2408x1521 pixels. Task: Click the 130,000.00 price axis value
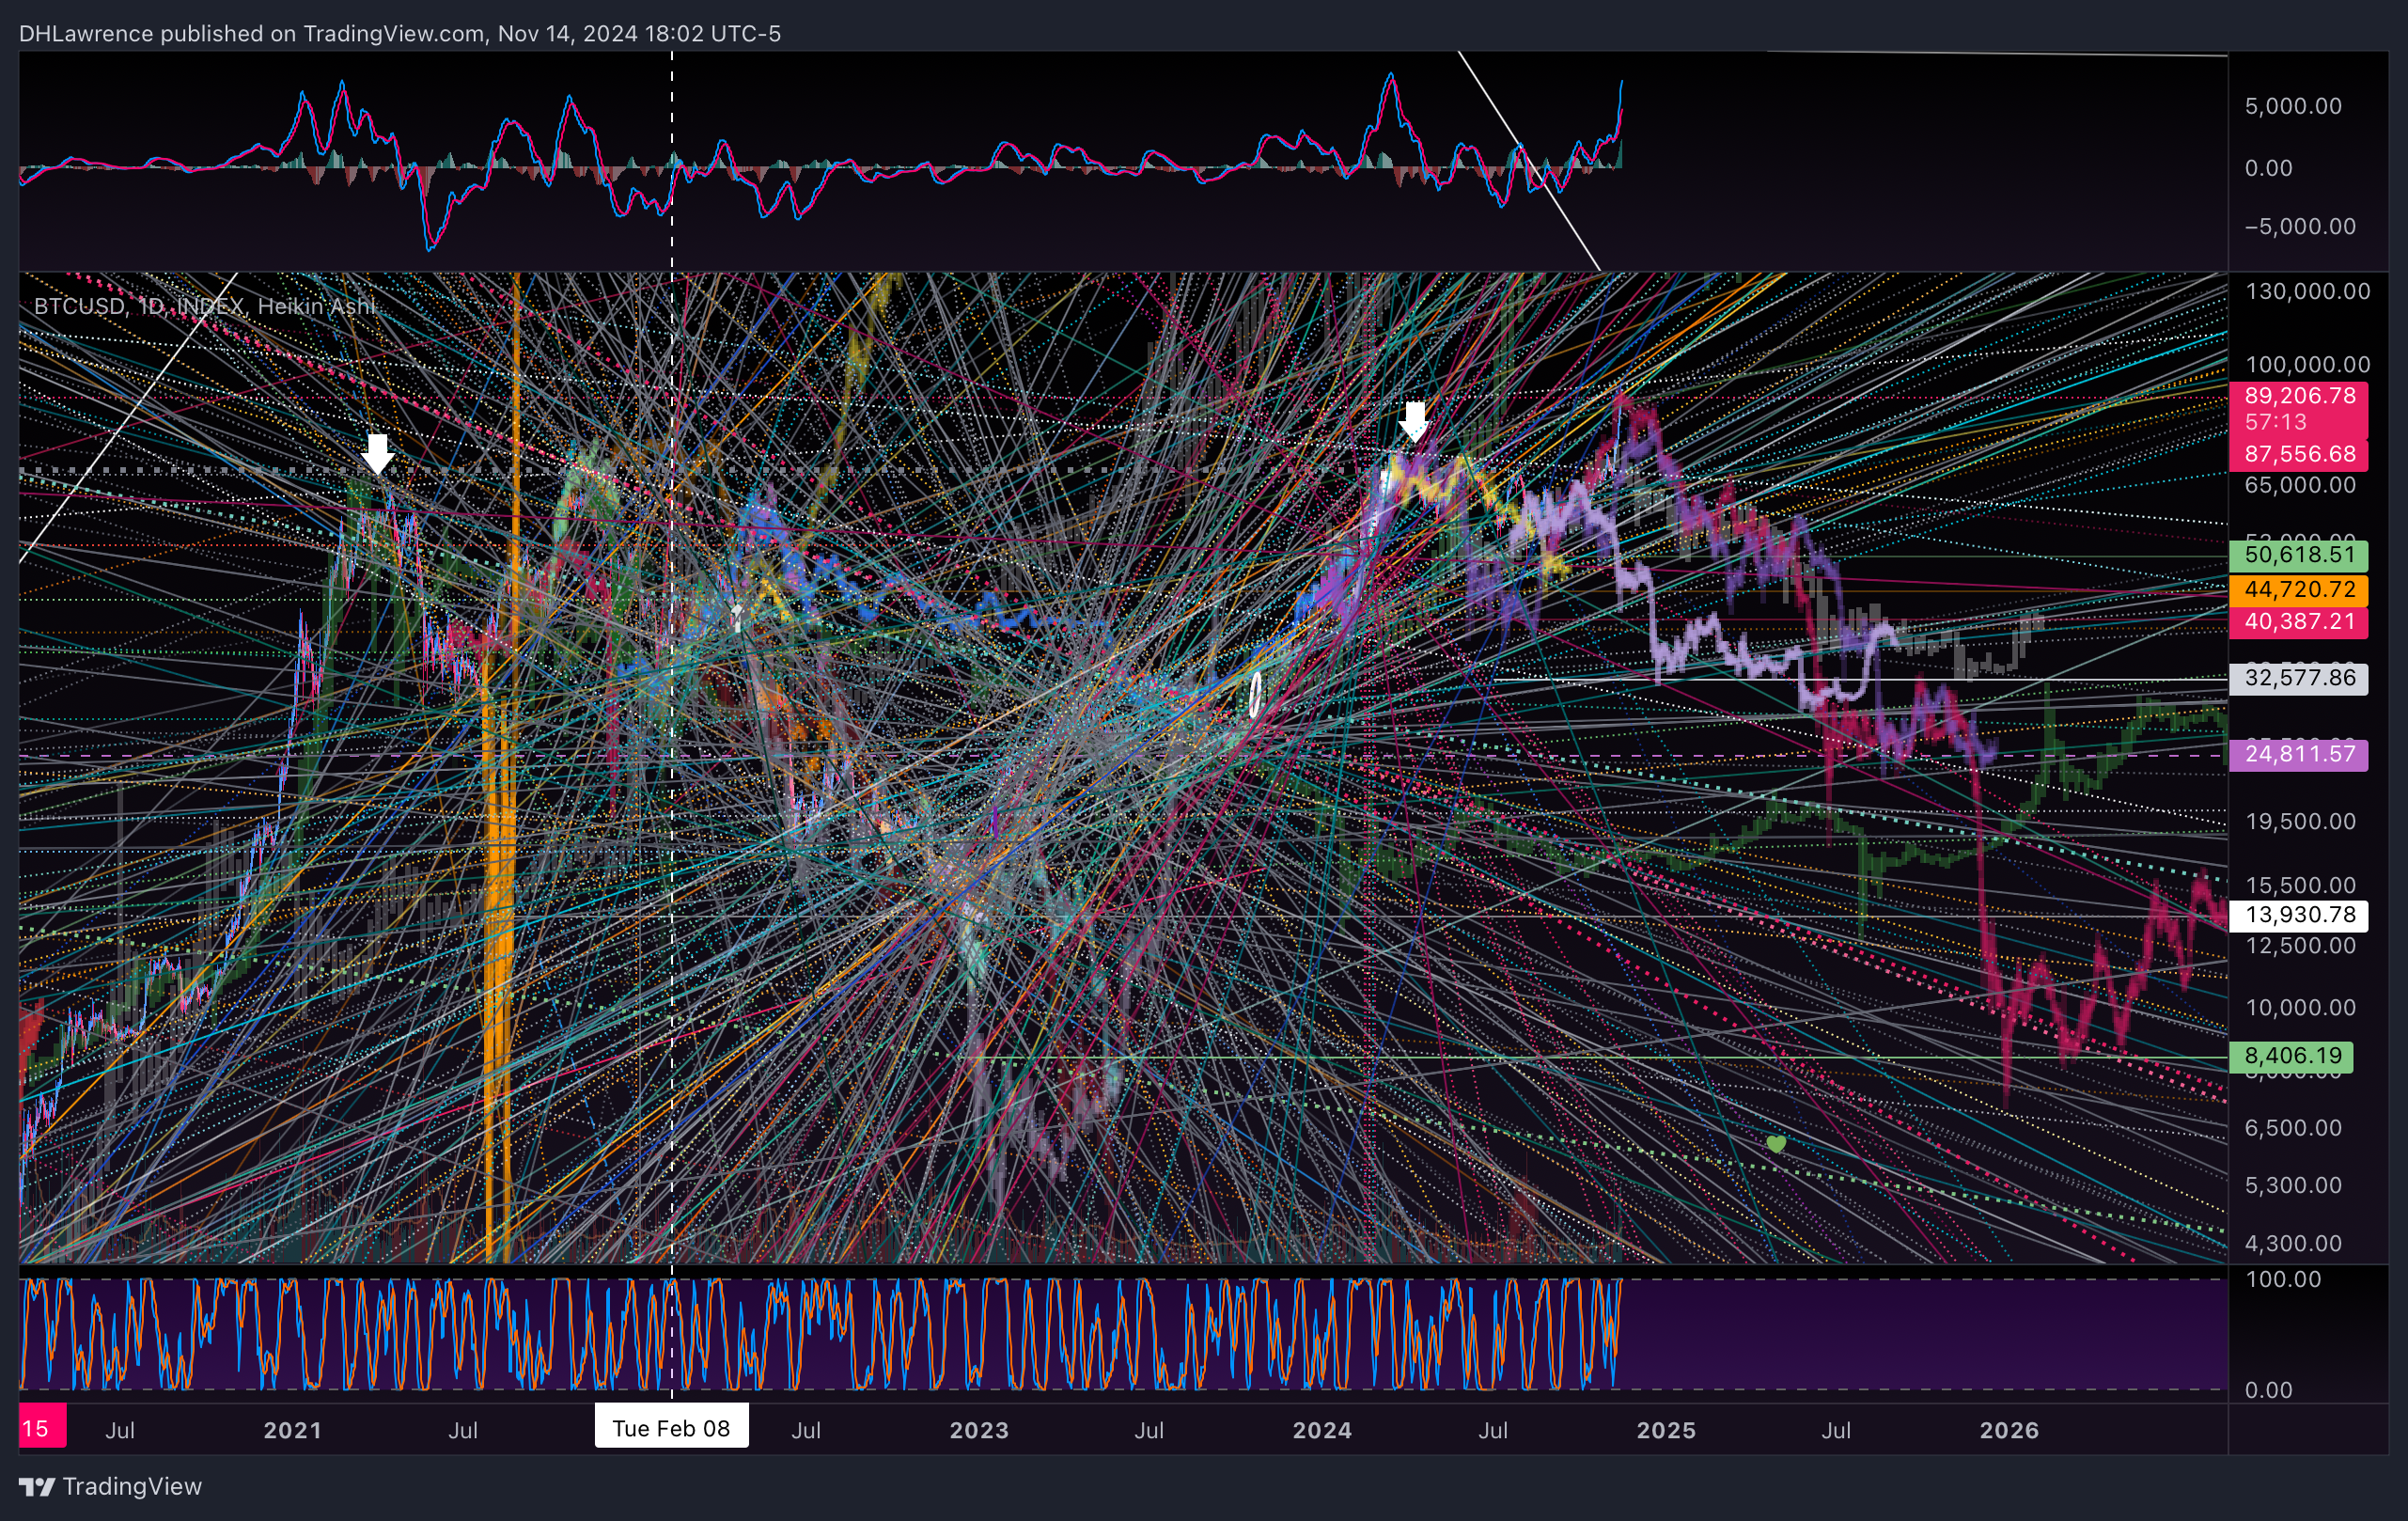2307,291
